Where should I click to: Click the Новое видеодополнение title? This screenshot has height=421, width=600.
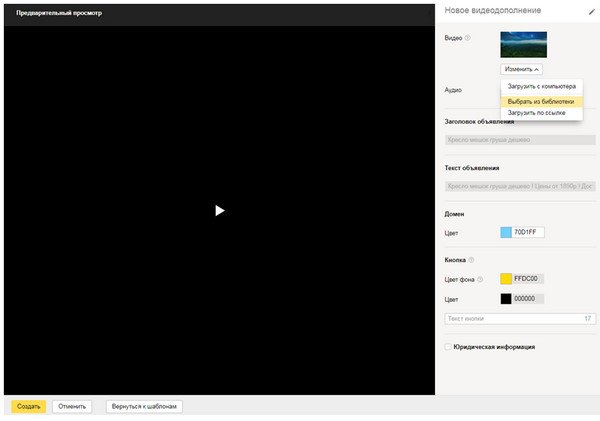pos(493,10)
